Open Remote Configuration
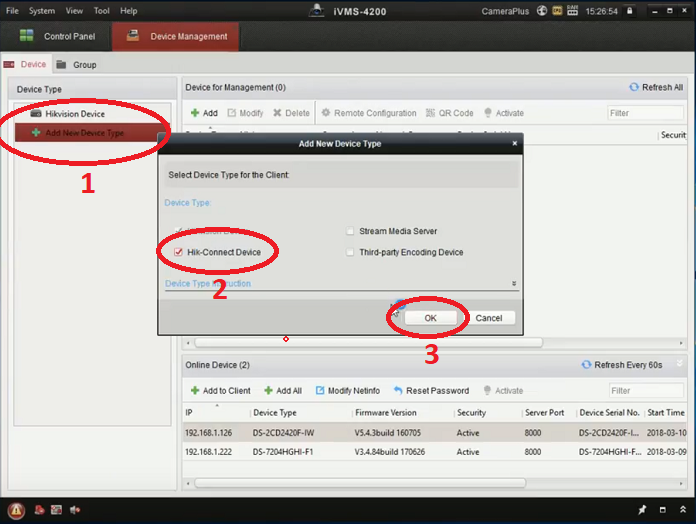The width and height of the screenshot is (696, 524). pyautogui.click(x=369, y=113)
